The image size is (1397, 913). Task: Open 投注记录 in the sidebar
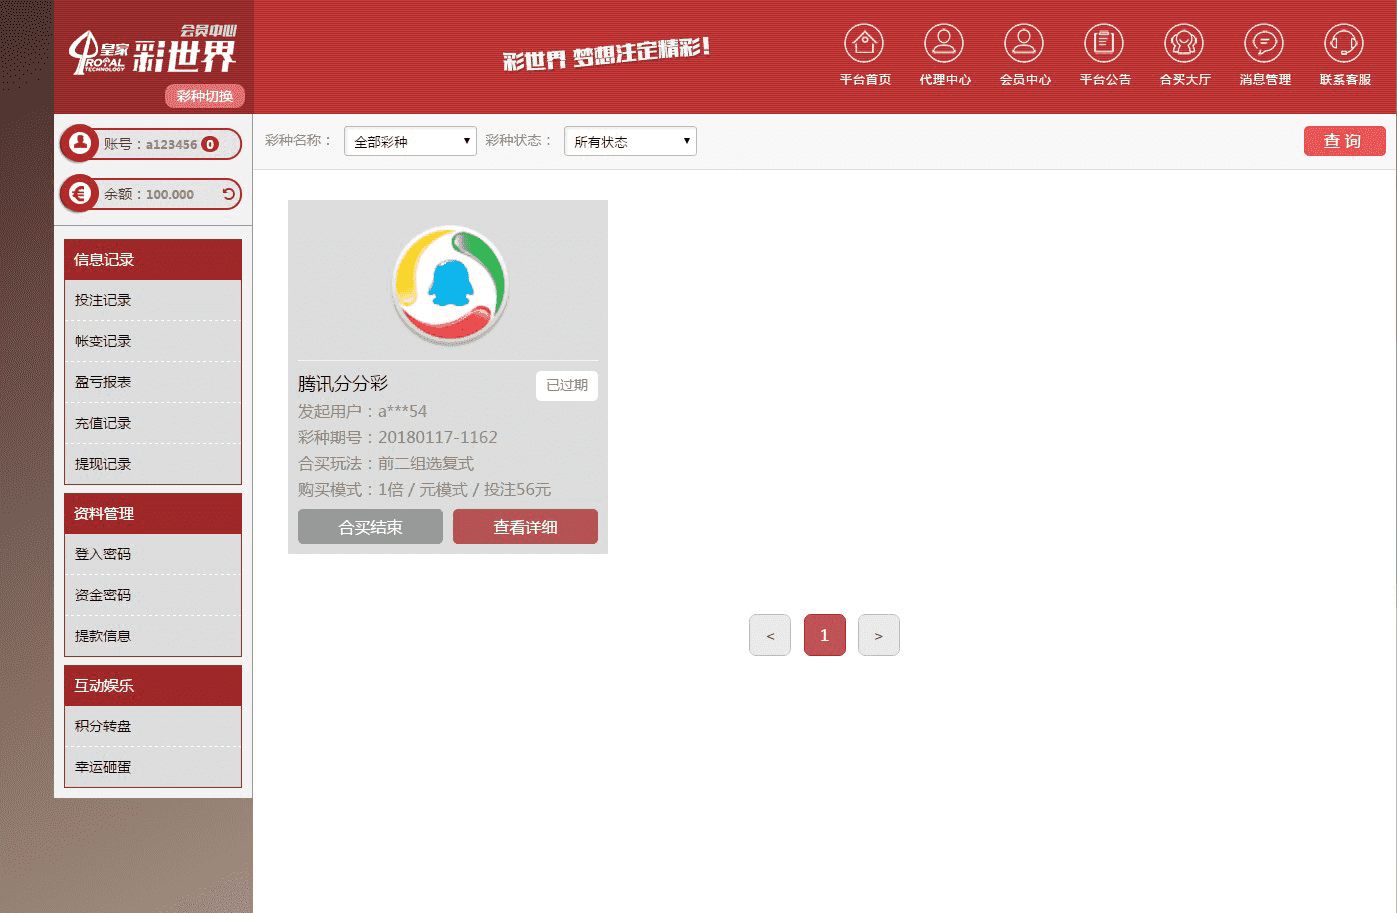click(103, 300)
